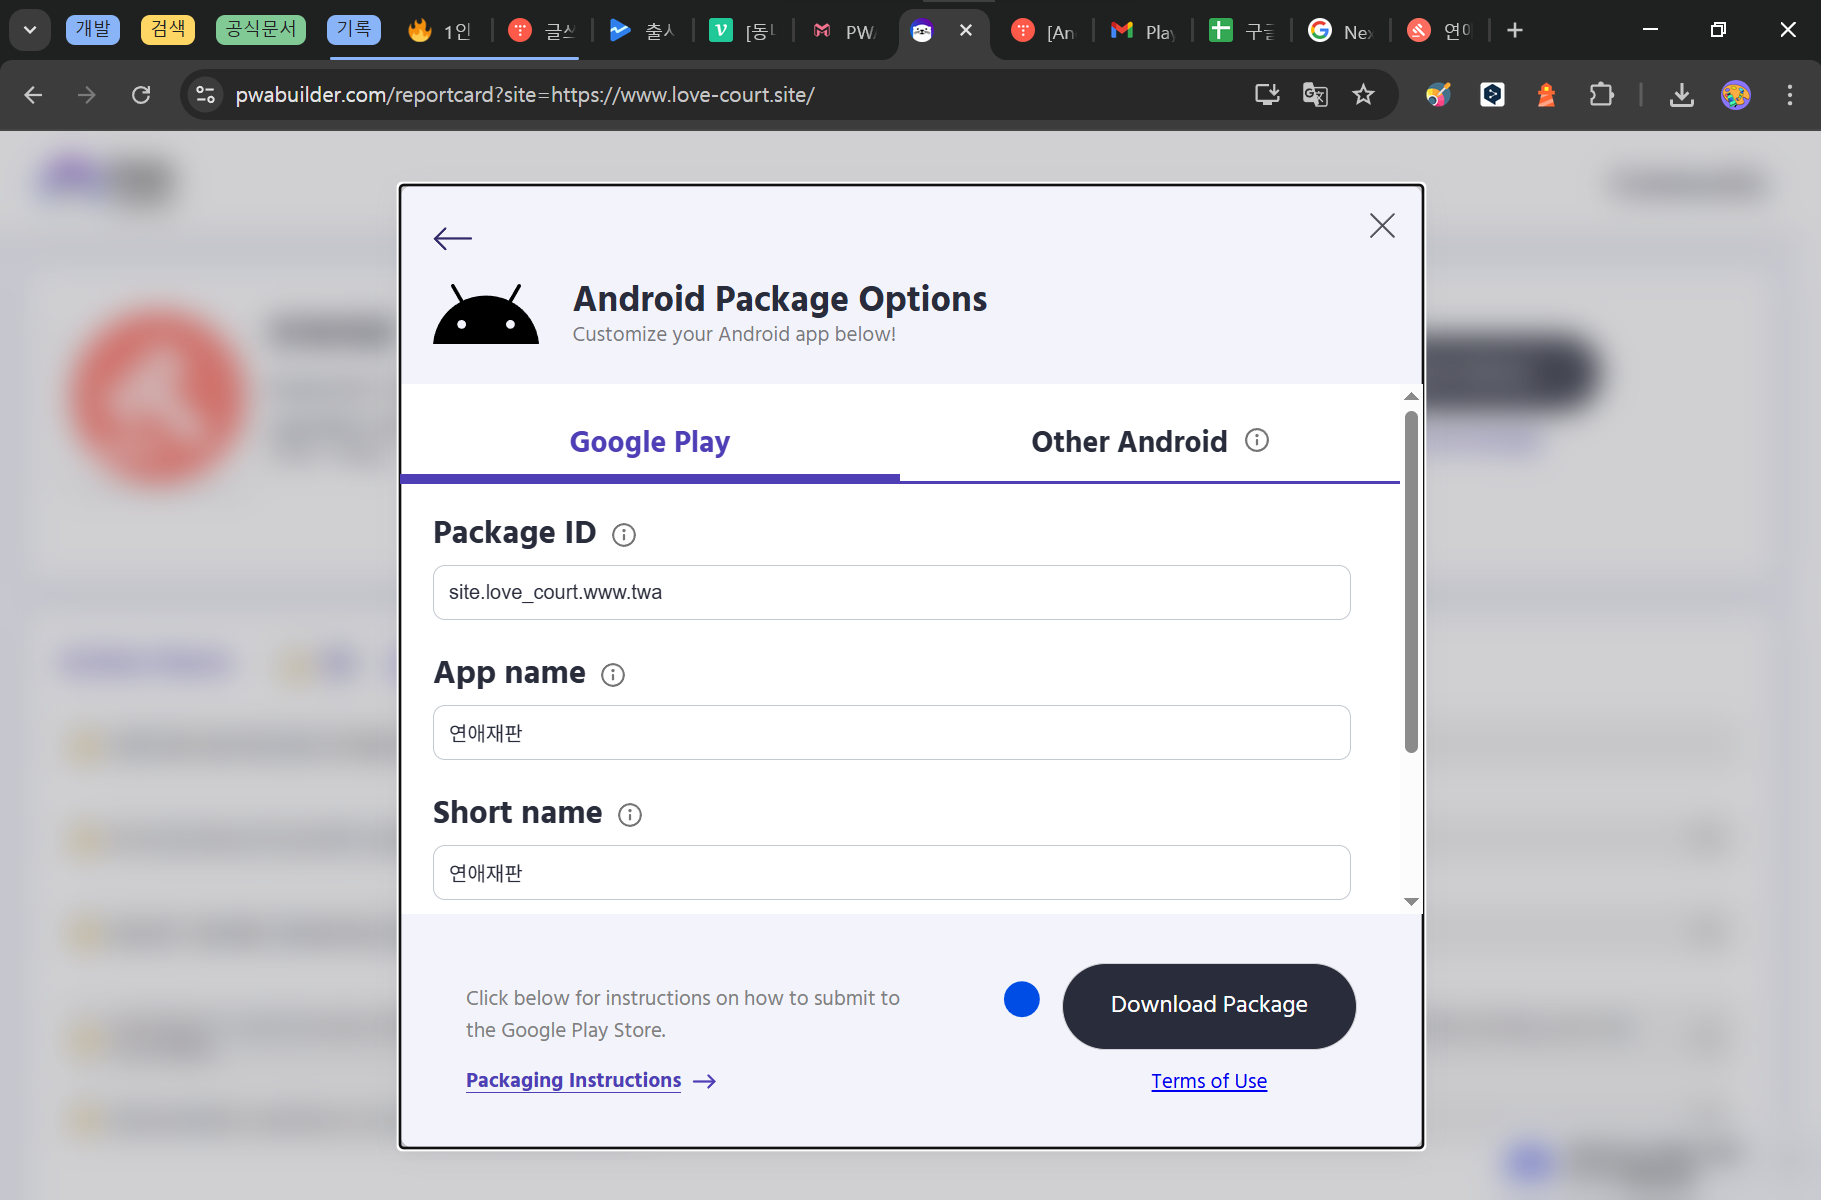Switch to the [An browser tab
1821x1200 pixels.
[x=1043, y=31]
